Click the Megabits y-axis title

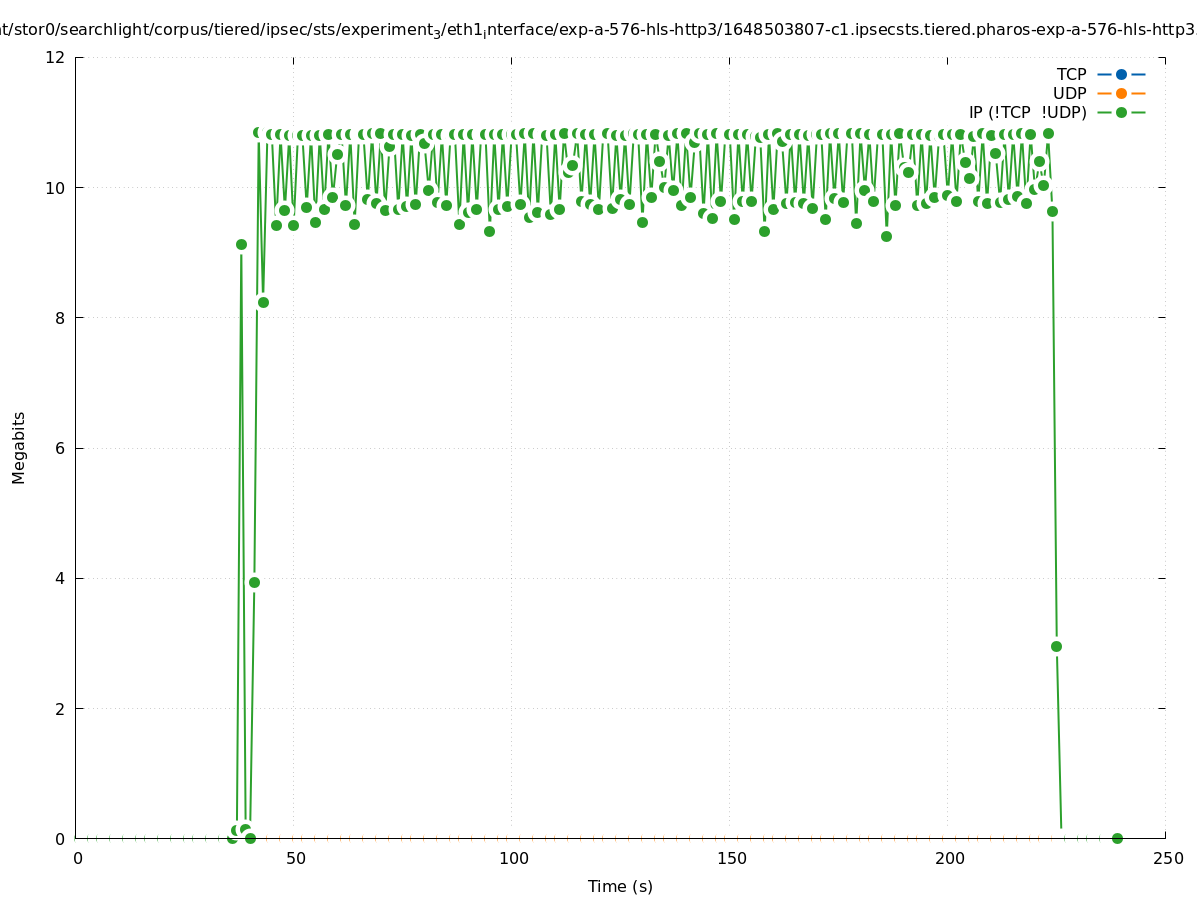[19, 447]
